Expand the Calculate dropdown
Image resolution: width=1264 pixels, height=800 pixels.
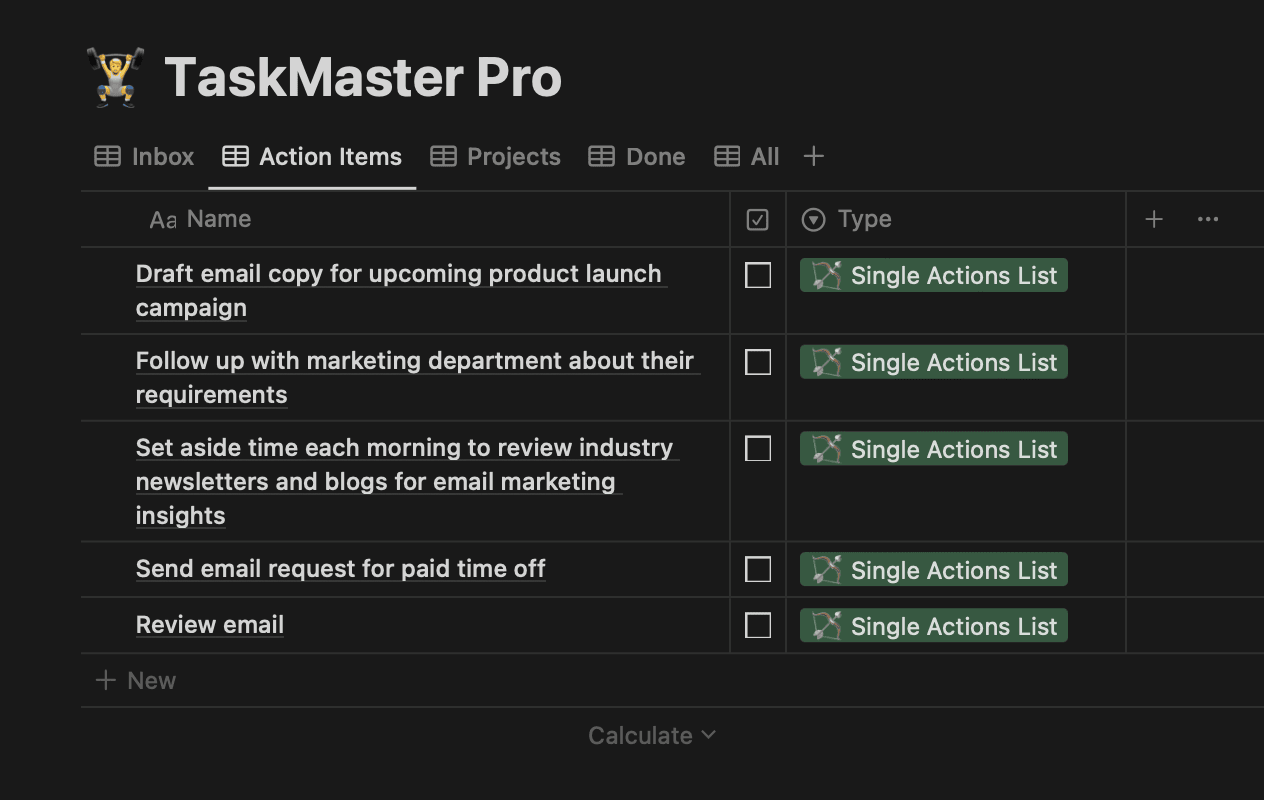coord(652,736)
